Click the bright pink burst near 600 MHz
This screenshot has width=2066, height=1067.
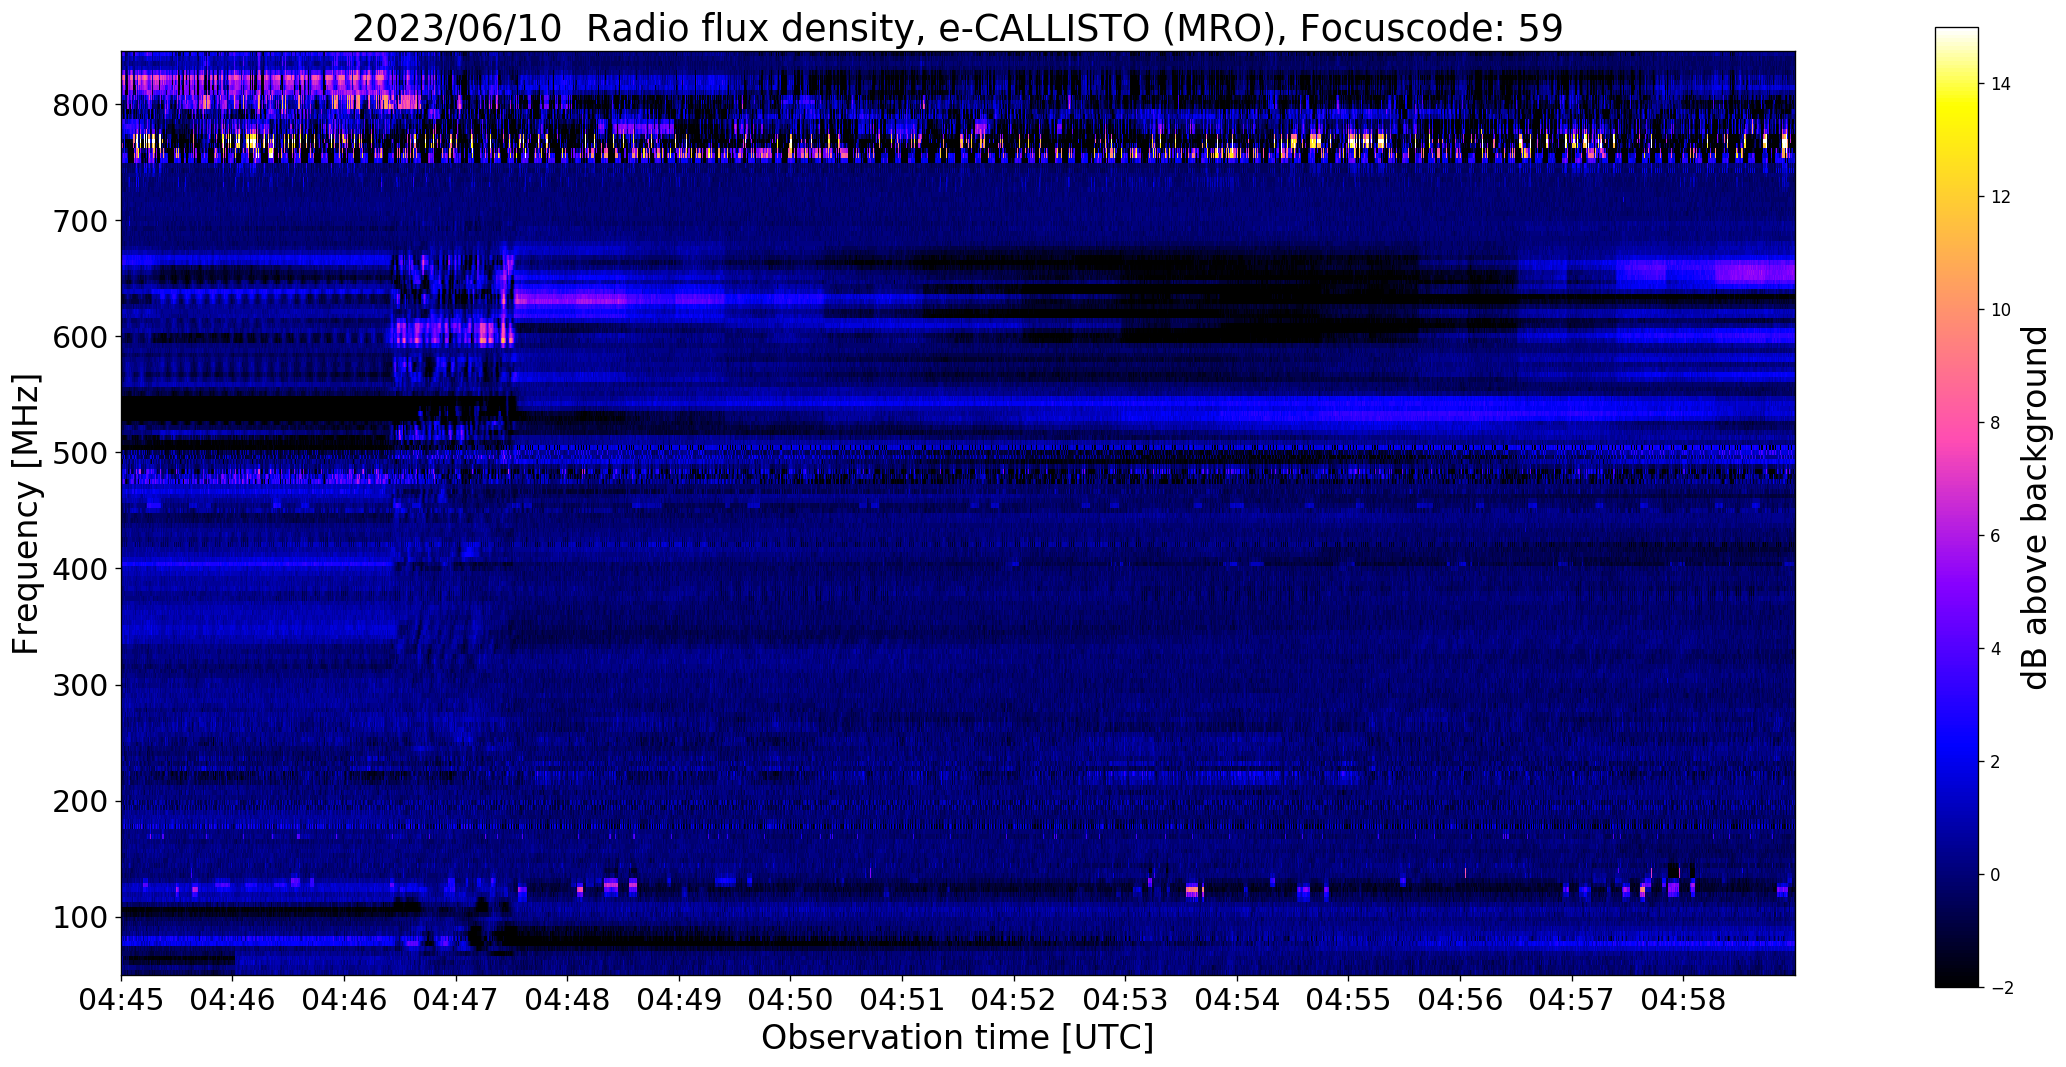click(x=453, y=332)
